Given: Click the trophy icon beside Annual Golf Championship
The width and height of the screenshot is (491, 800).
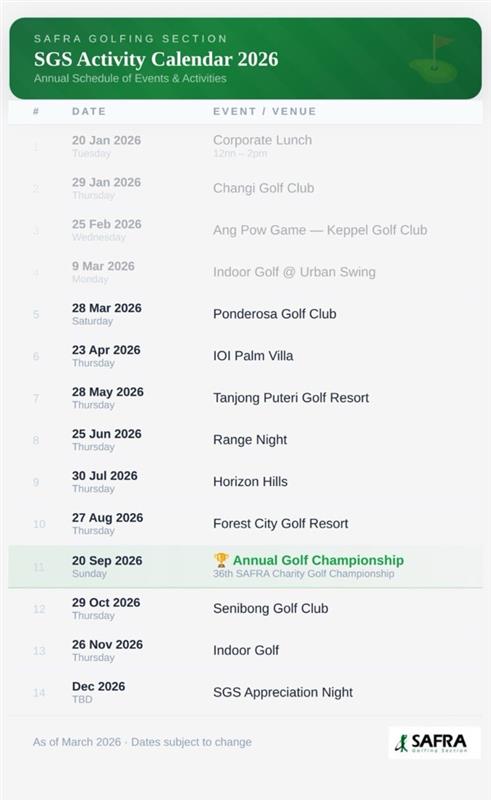Looking at the screenshot, I should click(x=221, y=560).
